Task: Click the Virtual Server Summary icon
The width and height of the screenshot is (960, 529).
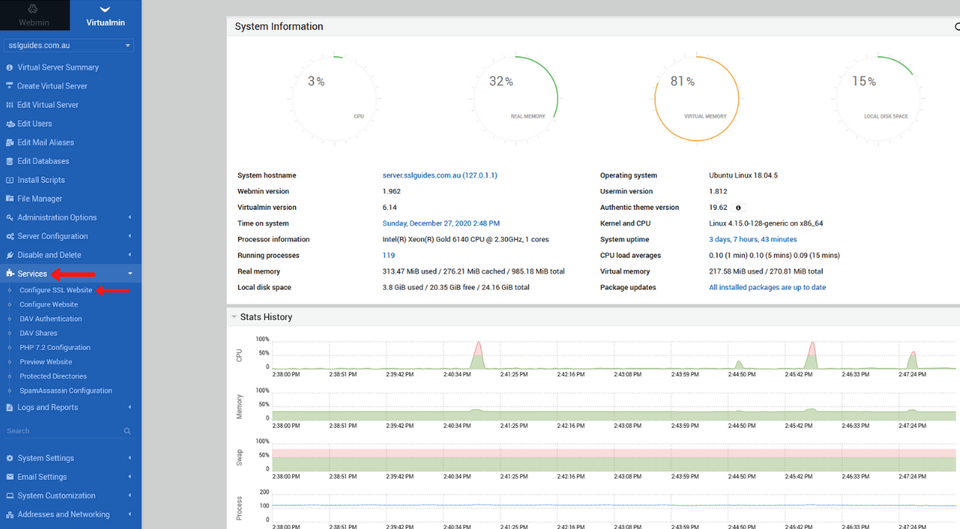Action: coord(10,67)
